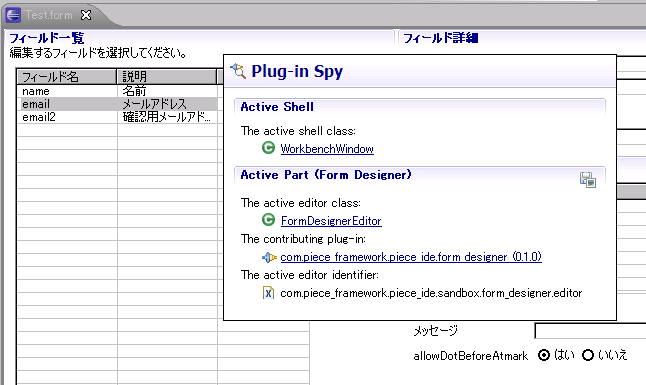
Task: Select the email2 field row
Action: (117, 117)
